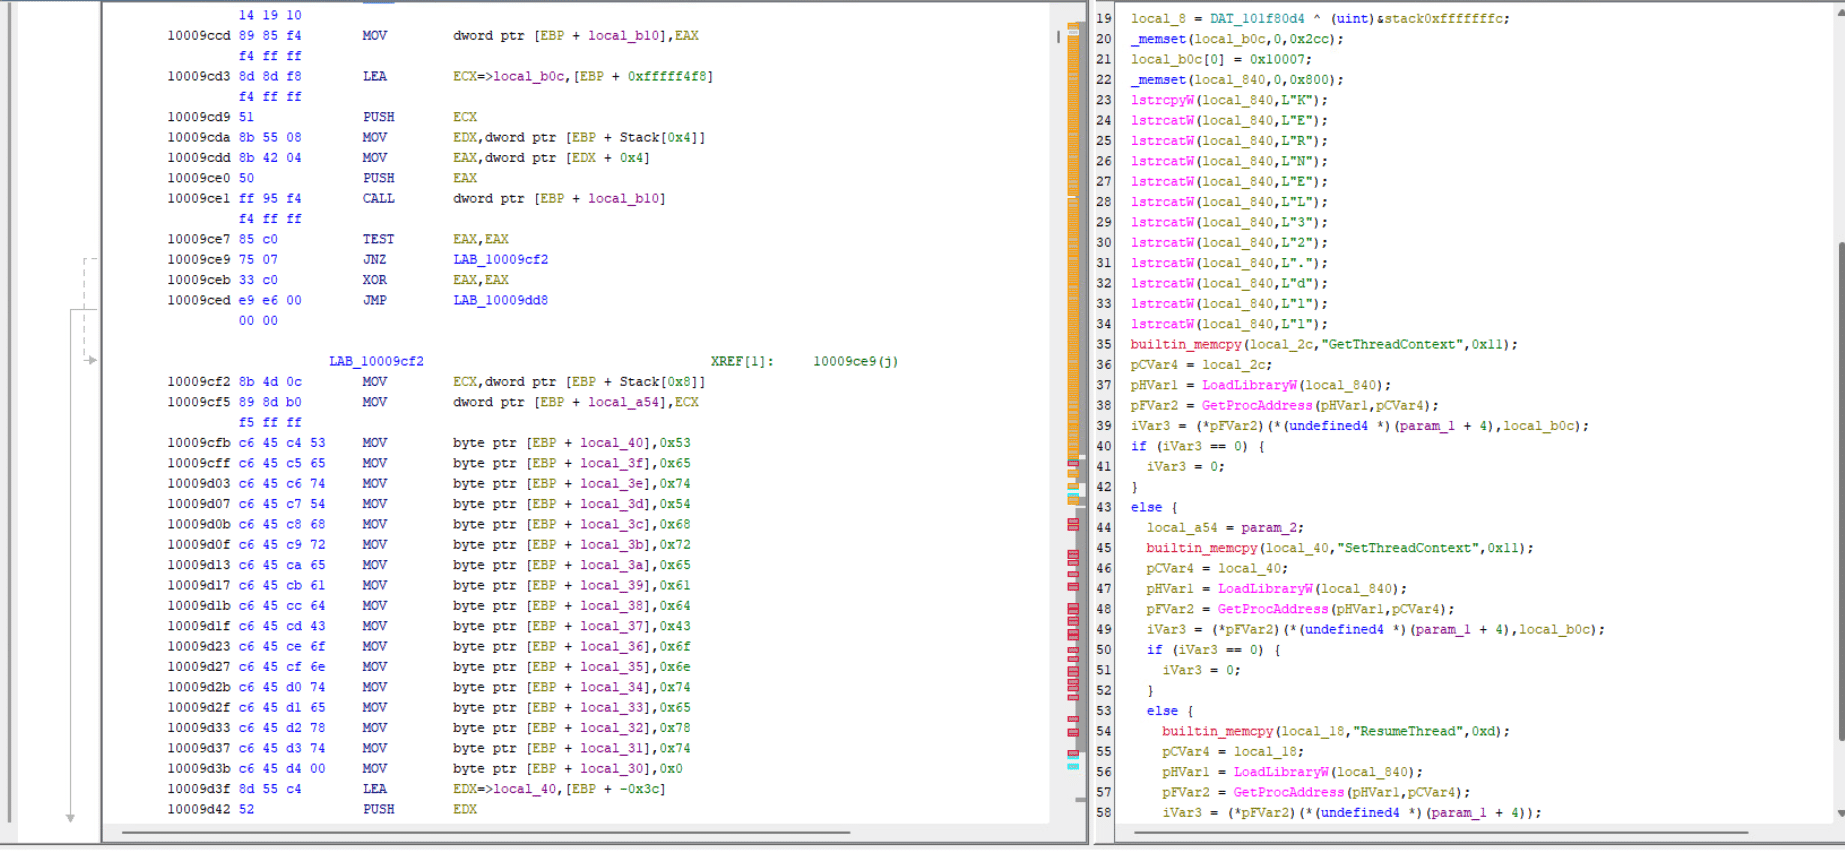Select PUSH EDX at address 10009d42

pyautogui.click(x=378, y=810)
